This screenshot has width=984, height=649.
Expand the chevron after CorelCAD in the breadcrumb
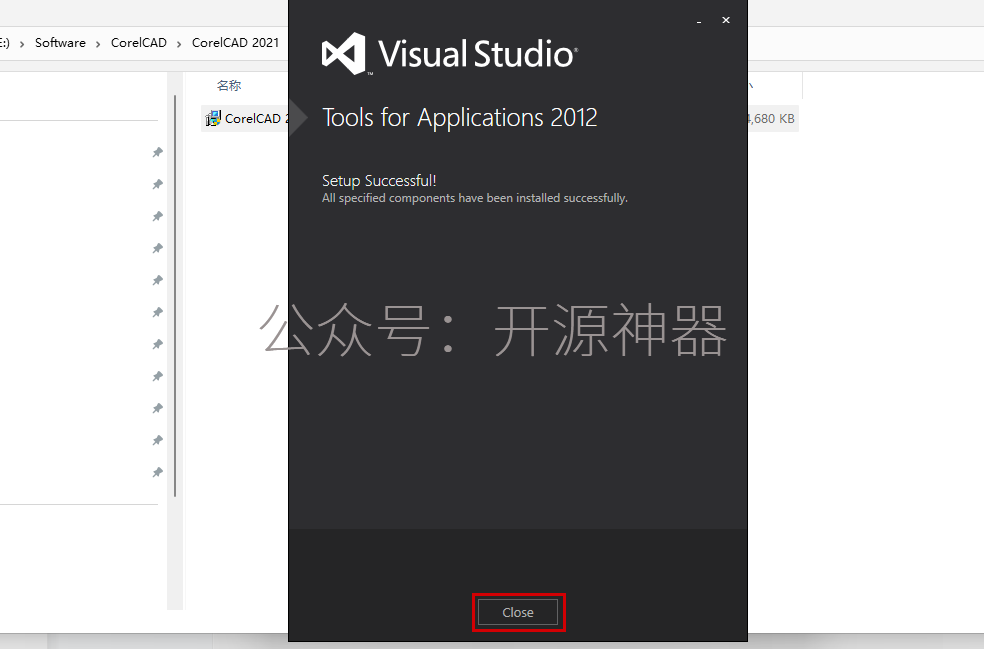[179, 44]
